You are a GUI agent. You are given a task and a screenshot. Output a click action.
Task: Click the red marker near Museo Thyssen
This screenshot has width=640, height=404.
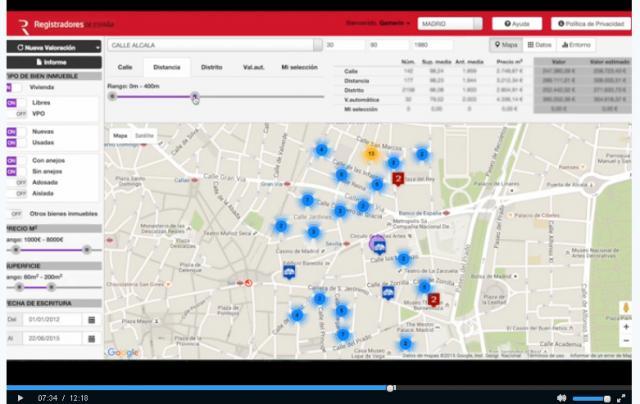(433, 300)
